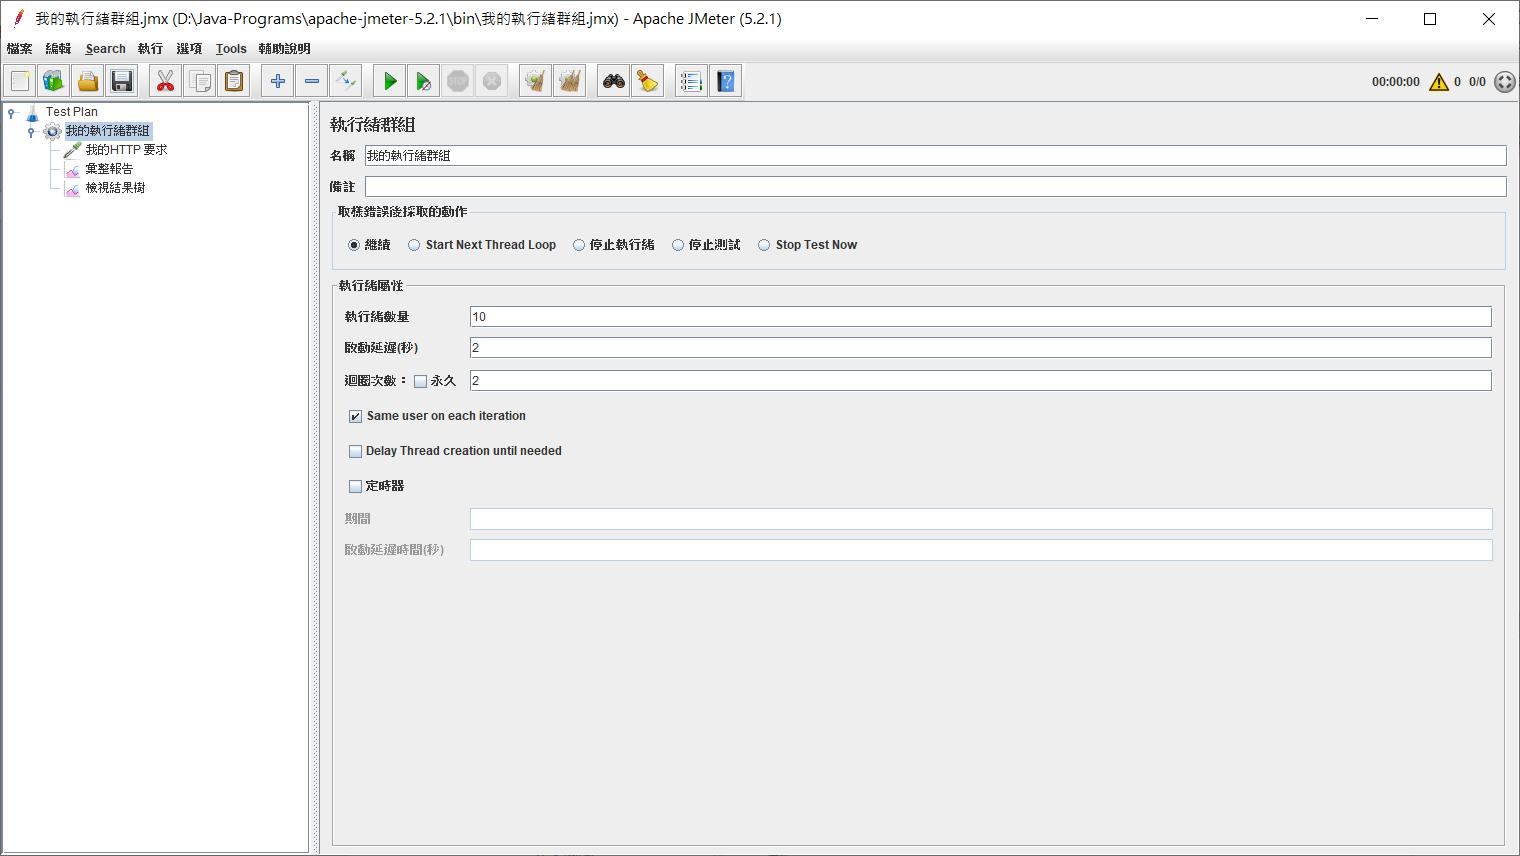Create a new test plan
The image size is (1520, 856).
click(20, 81)
